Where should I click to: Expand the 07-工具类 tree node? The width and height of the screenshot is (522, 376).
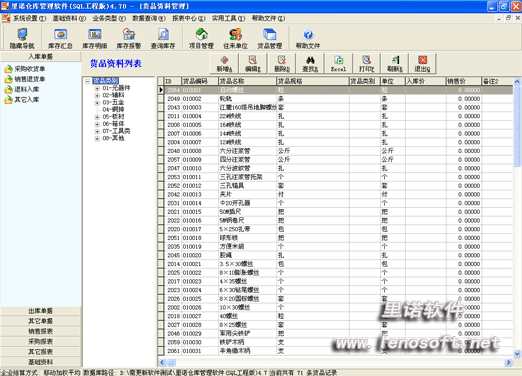97,131
